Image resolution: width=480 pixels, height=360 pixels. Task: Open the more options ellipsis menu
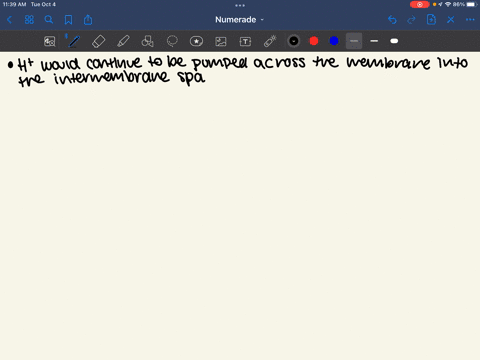[470, 20]
